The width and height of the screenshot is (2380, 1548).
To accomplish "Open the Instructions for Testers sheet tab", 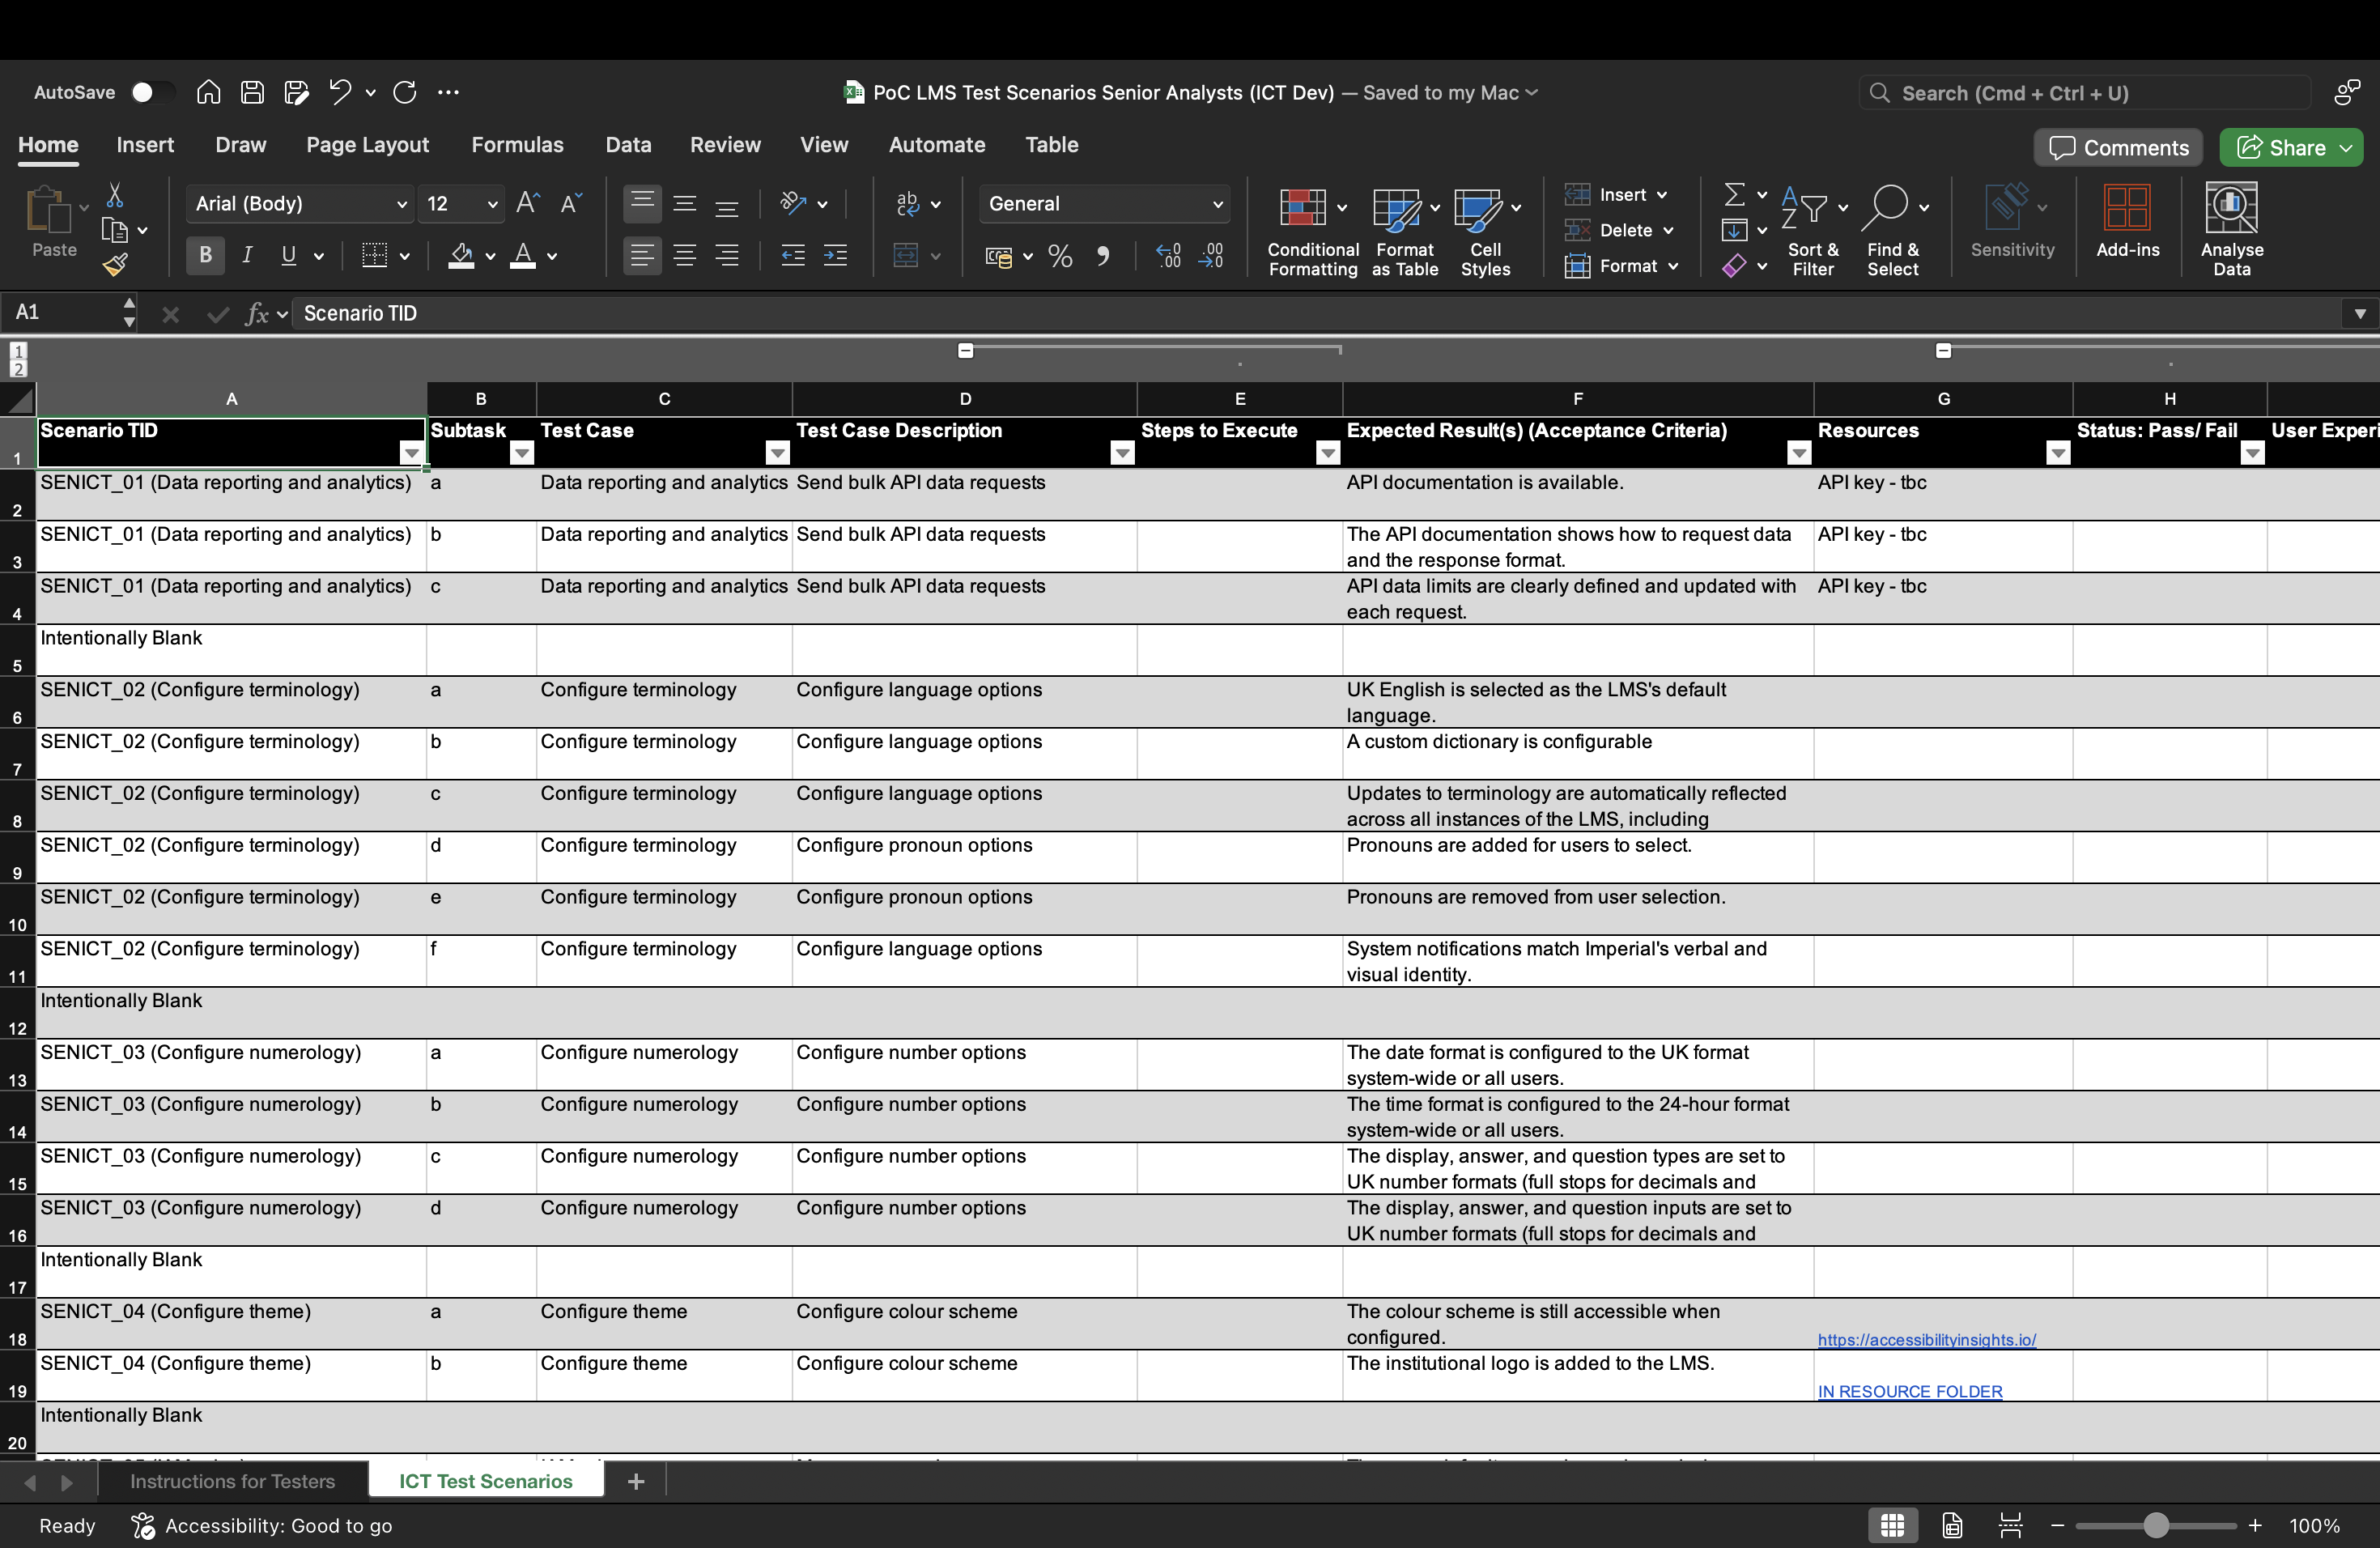I will pyautogui.click(x=232, y=1481).
